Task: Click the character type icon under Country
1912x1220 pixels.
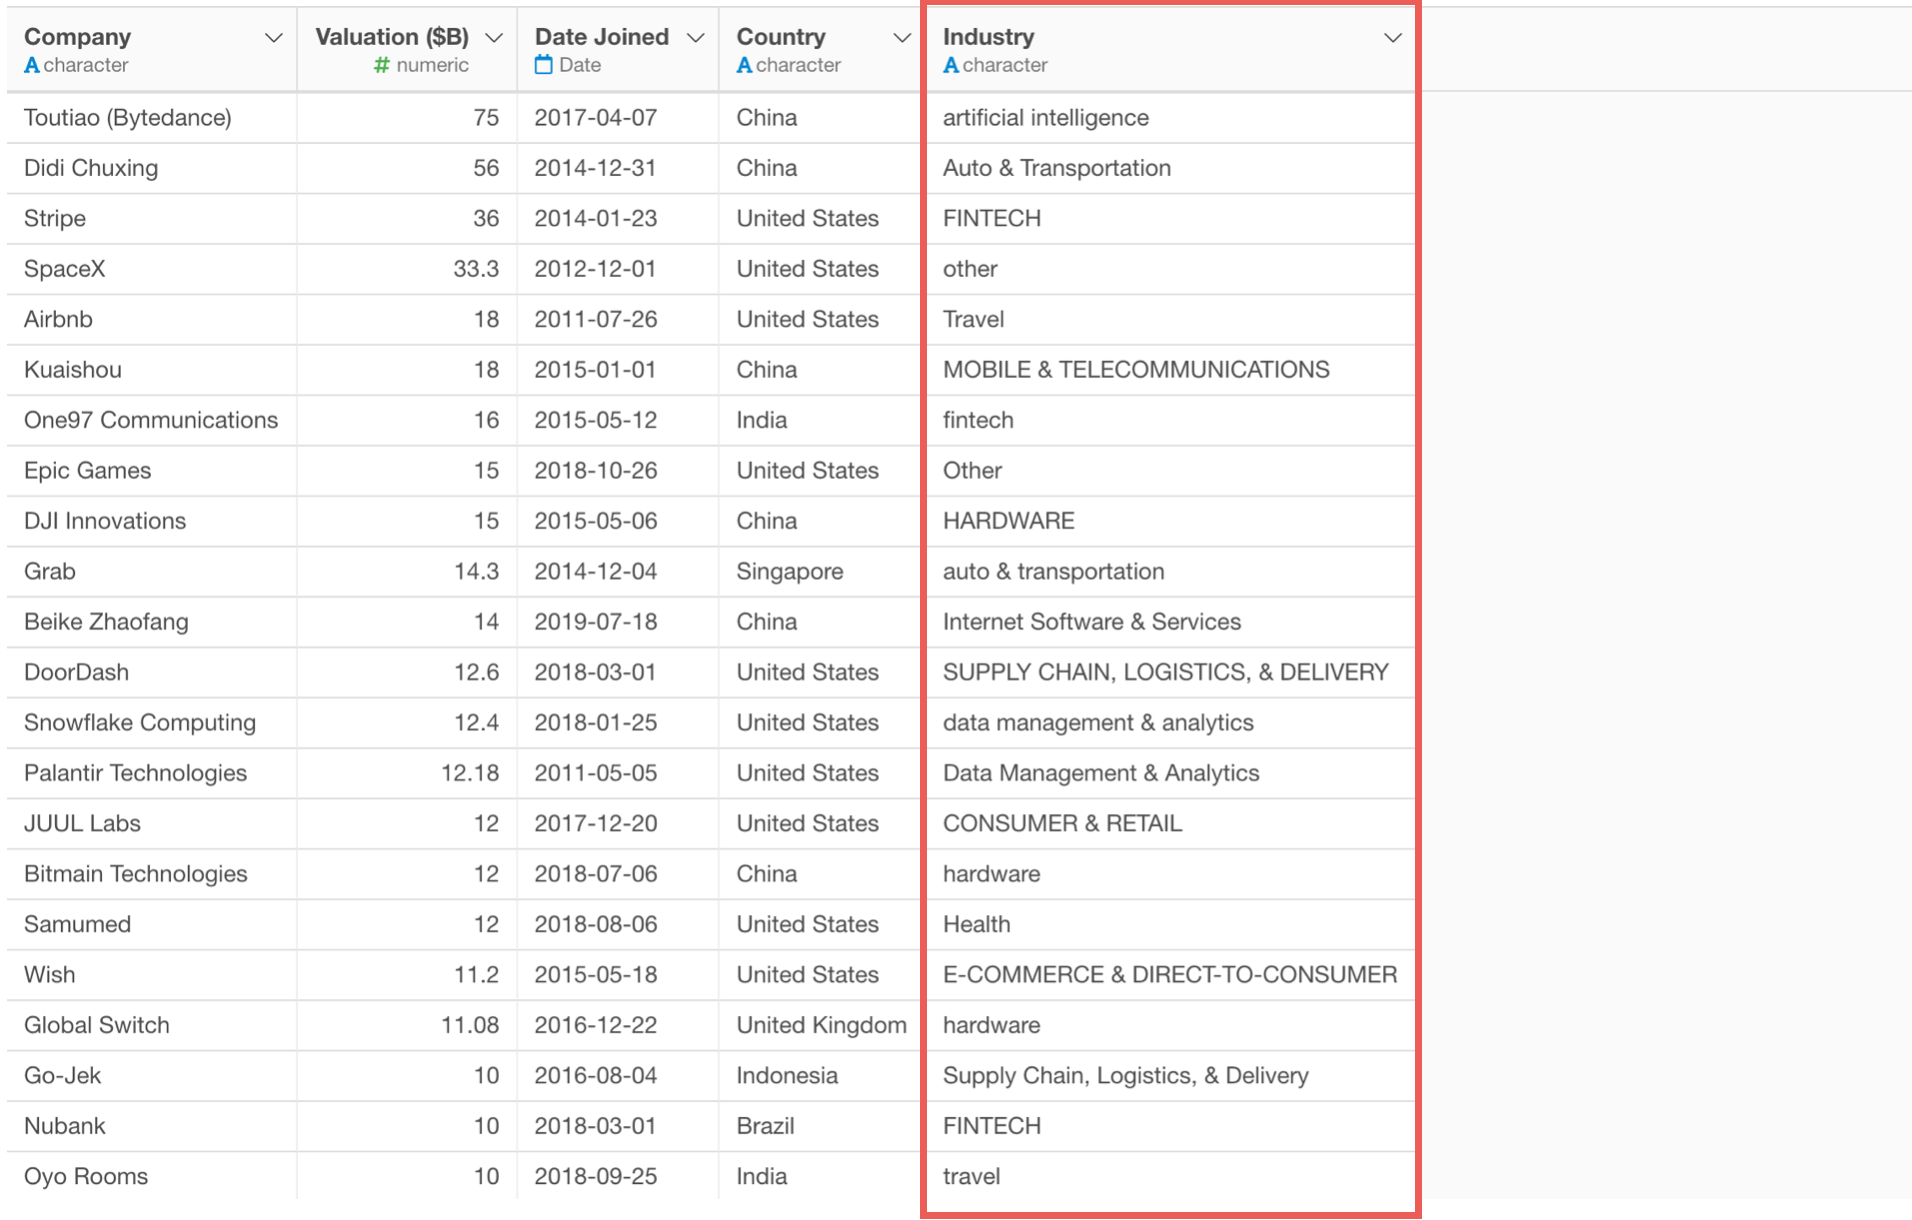Action: [x=744, y=65]
